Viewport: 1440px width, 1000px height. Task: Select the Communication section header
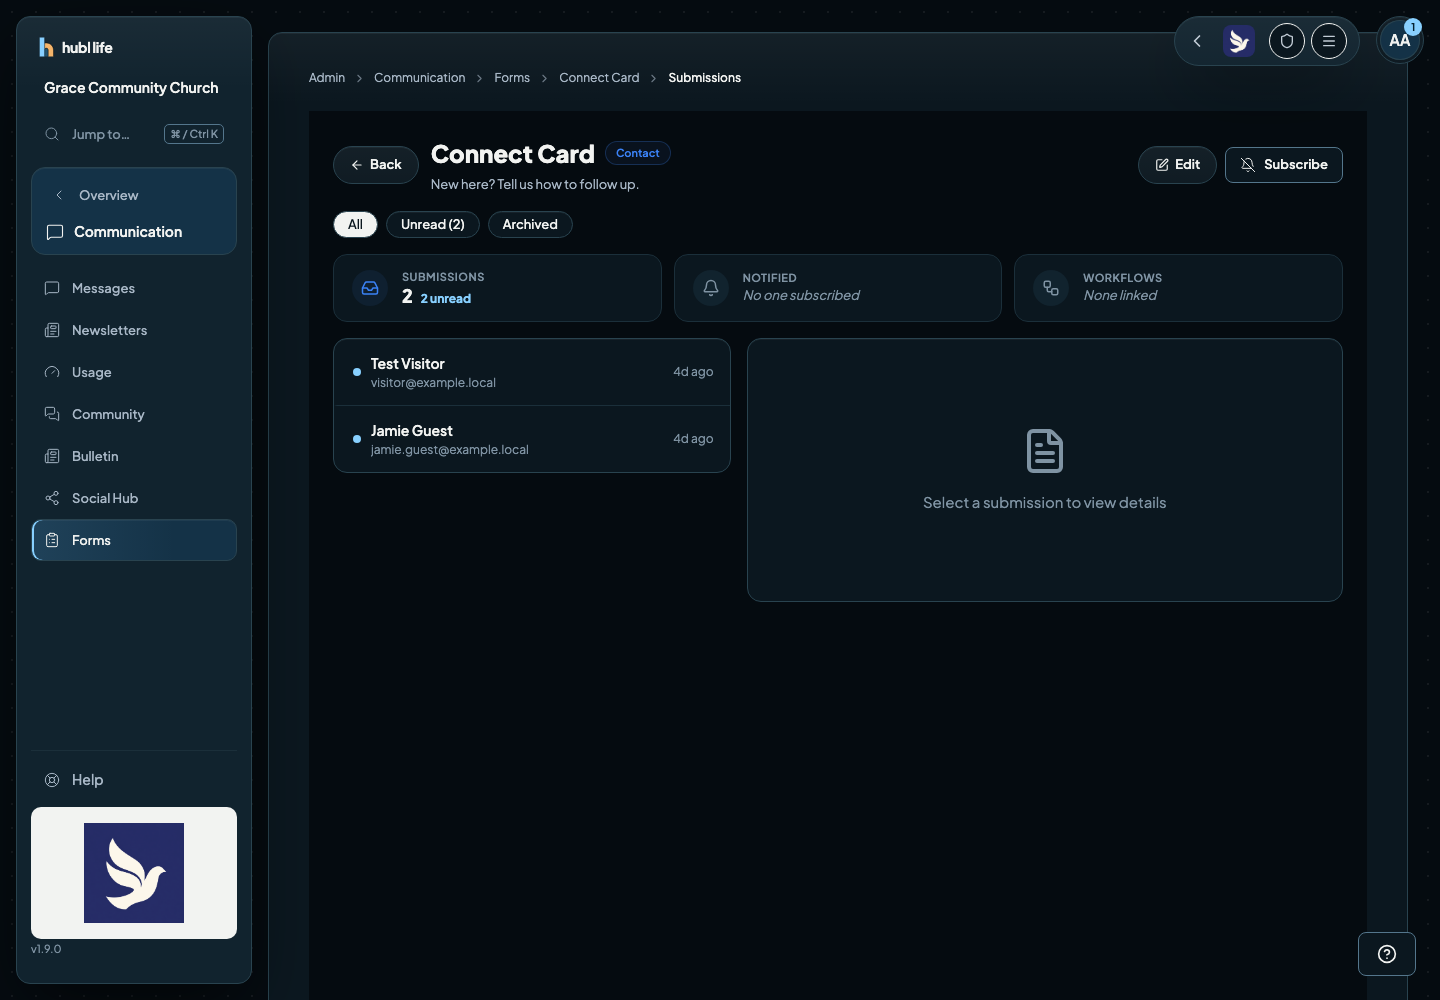point(134,232)
